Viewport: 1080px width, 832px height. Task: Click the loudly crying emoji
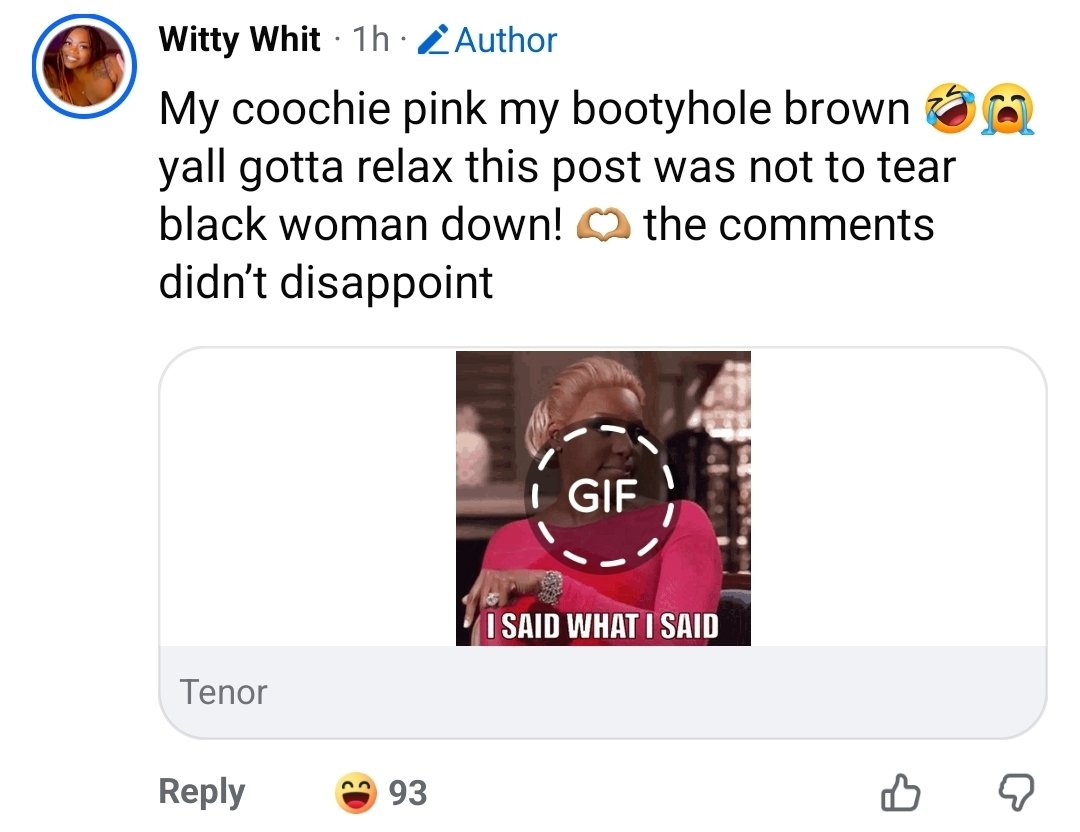1008,109
